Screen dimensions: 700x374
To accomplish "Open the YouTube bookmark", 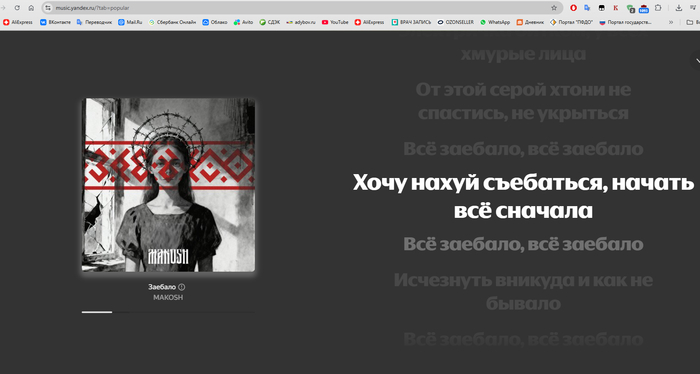I will click(335, 22).
